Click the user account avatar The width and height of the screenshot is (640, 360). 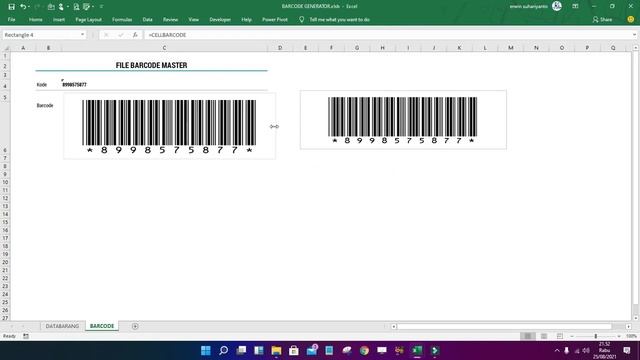tap(556, 6)
